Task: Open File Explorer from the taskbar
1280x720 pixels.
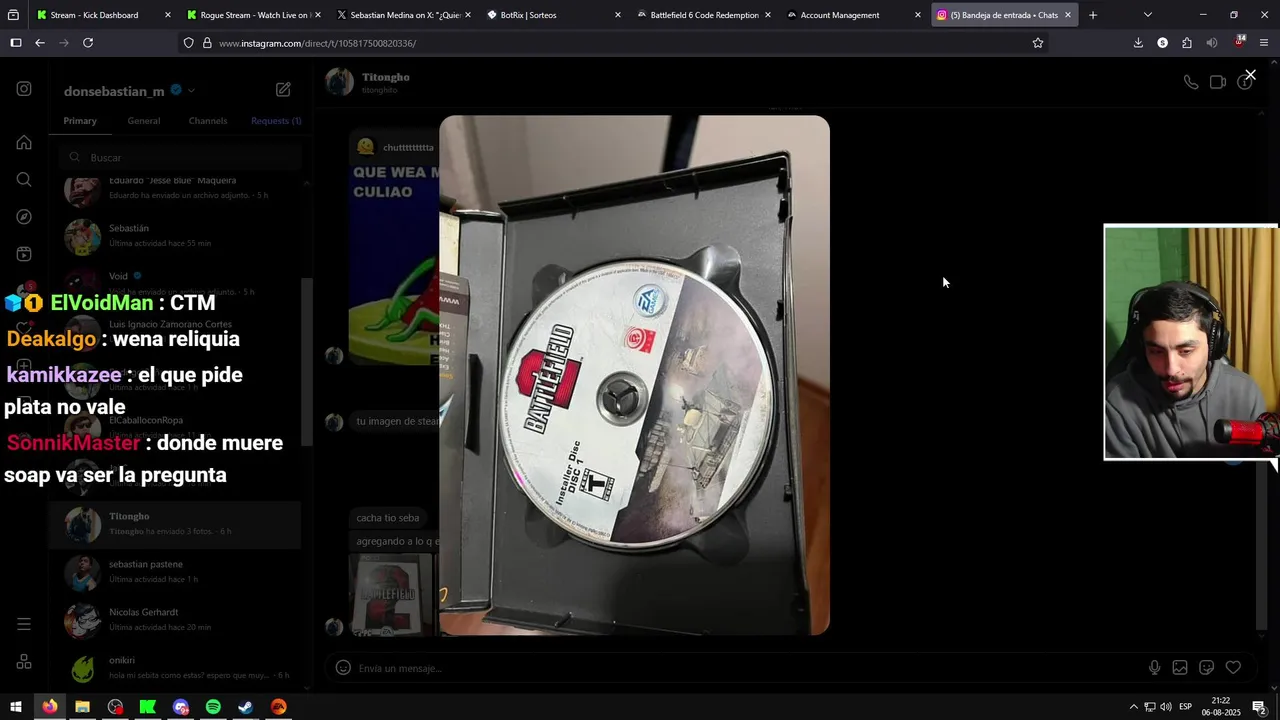Action: pos(82,707)
